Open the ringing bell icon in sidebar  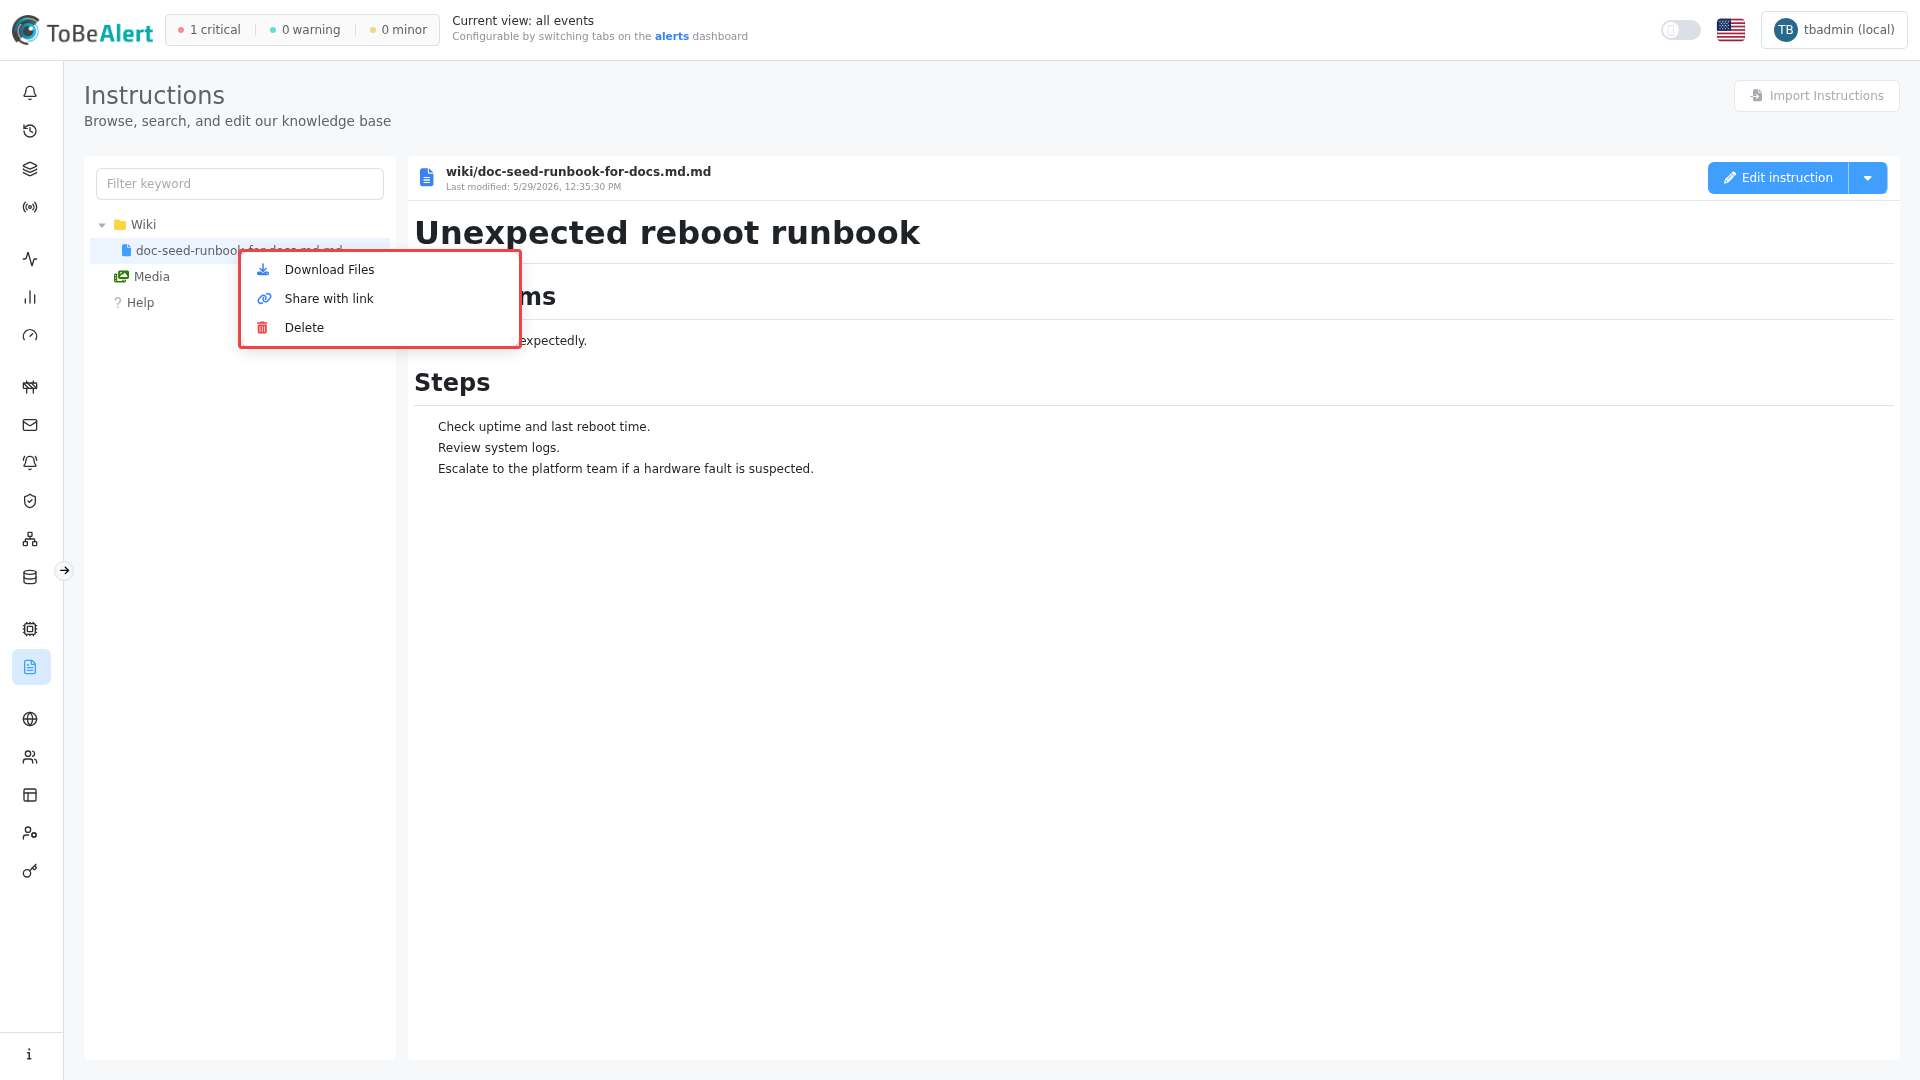30,463
